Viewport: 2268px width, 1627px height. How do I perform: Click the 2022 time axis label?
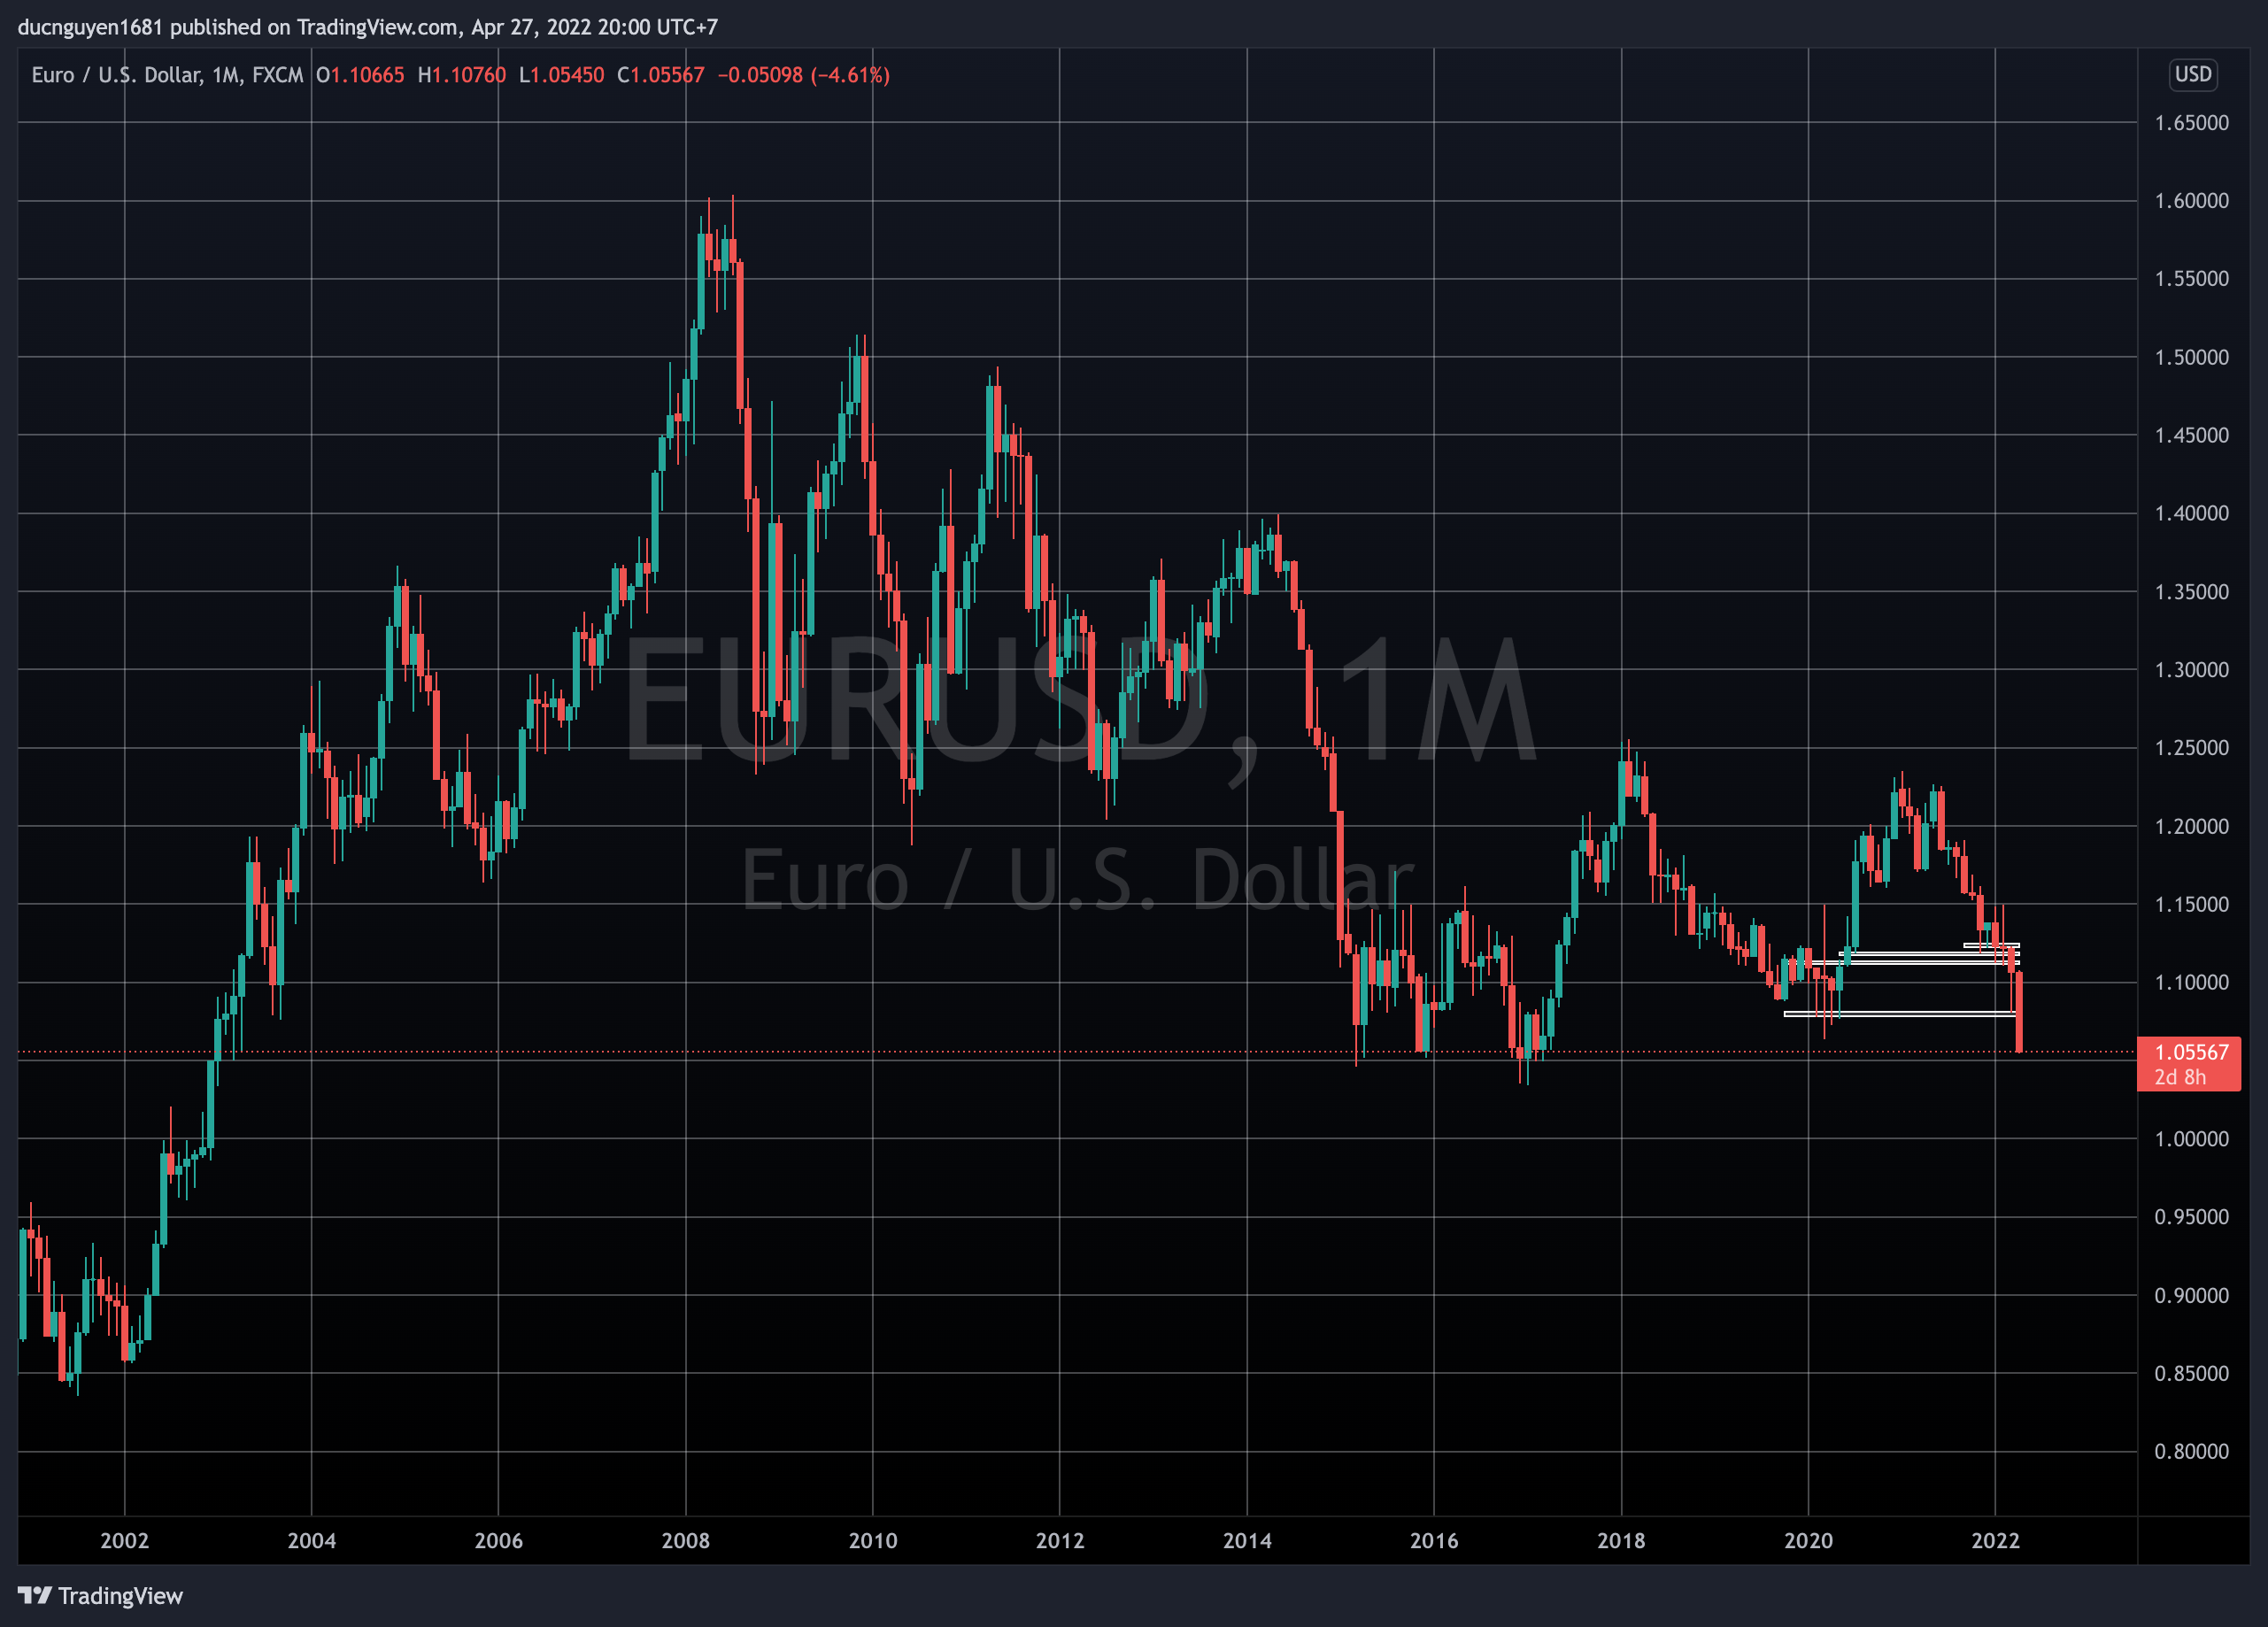pyautogui.click(x=1995, y=1540)
